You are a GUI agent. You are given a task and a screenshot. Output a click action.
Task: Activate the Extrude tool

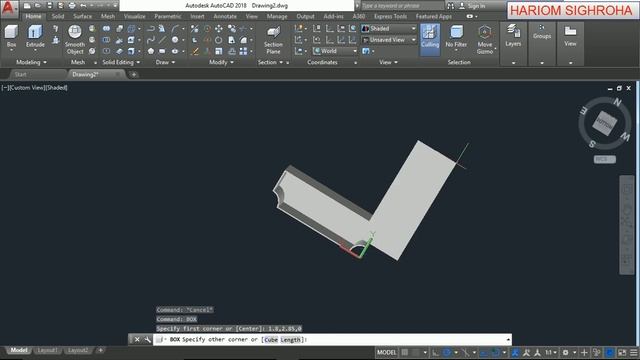click(x=35, y=36)
